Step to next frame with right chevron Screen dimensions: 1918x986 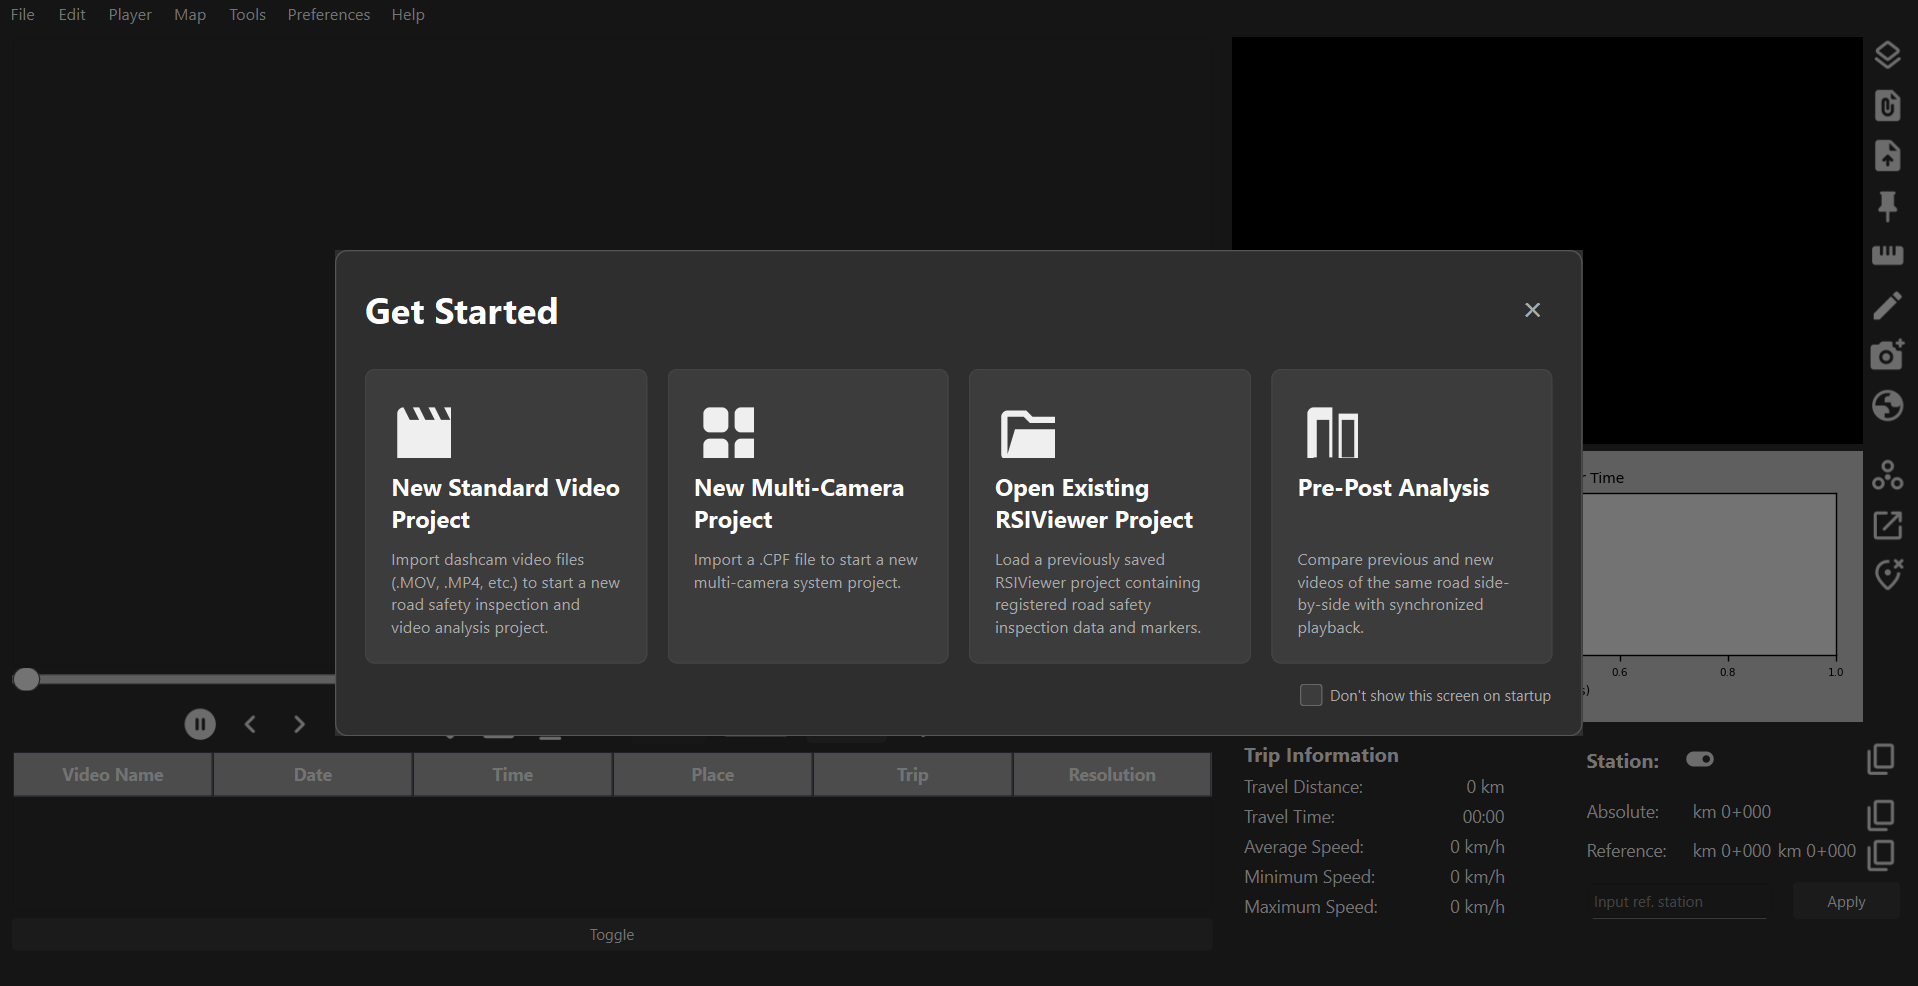299,724
